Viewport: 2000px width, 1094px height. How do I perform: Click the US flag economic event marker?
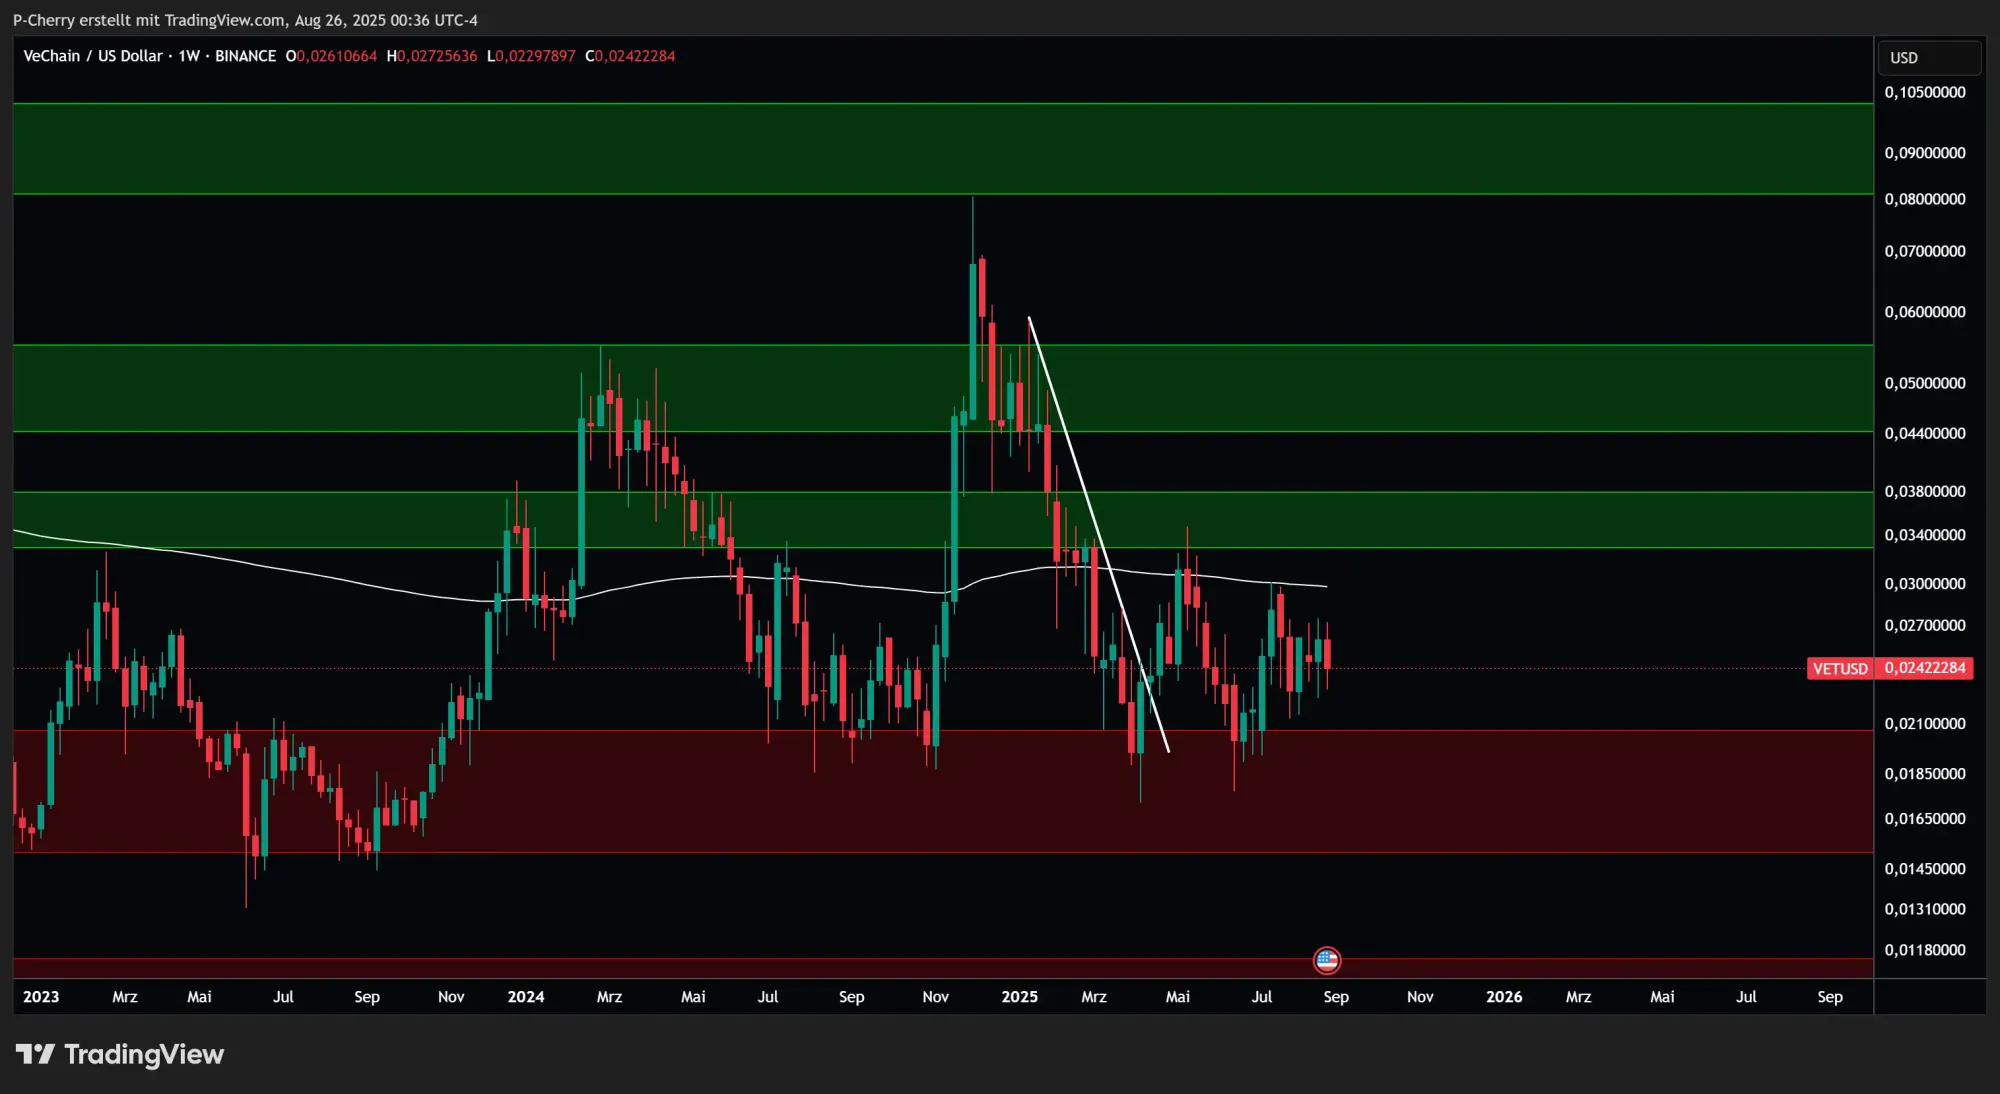[x=1327, y=961]
